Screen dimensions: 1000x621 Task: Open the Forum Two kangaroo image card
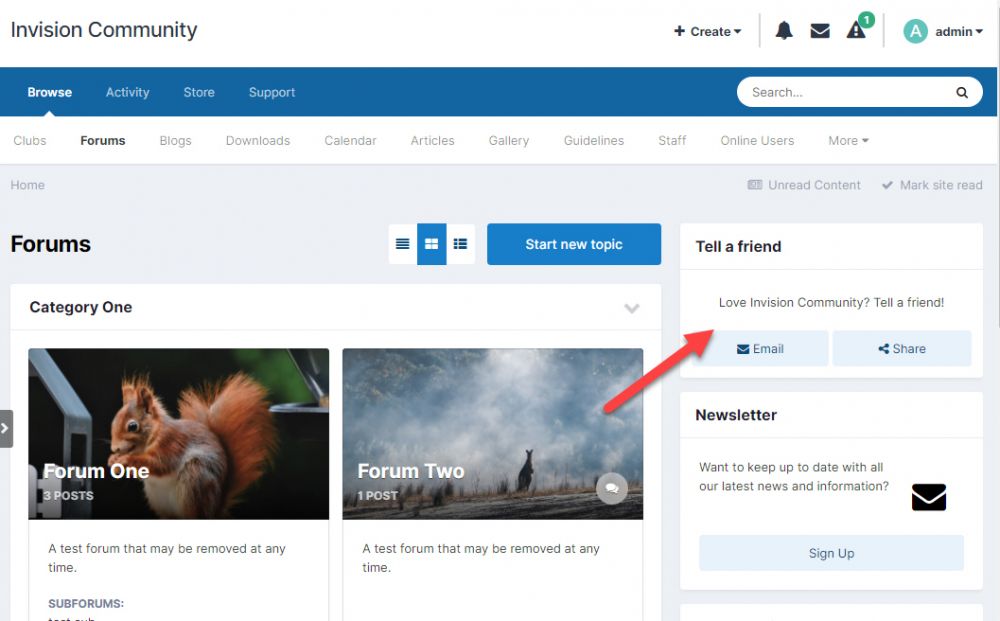pyautogui.click(x=492, y=434)
